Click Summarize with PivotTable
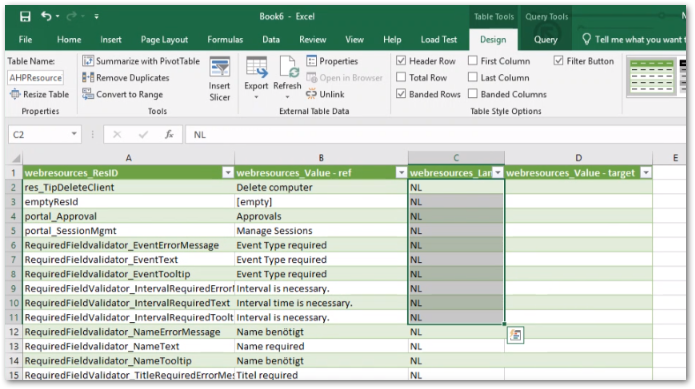Viewport: 695px width, 389px height. click(x=141, y=61)
